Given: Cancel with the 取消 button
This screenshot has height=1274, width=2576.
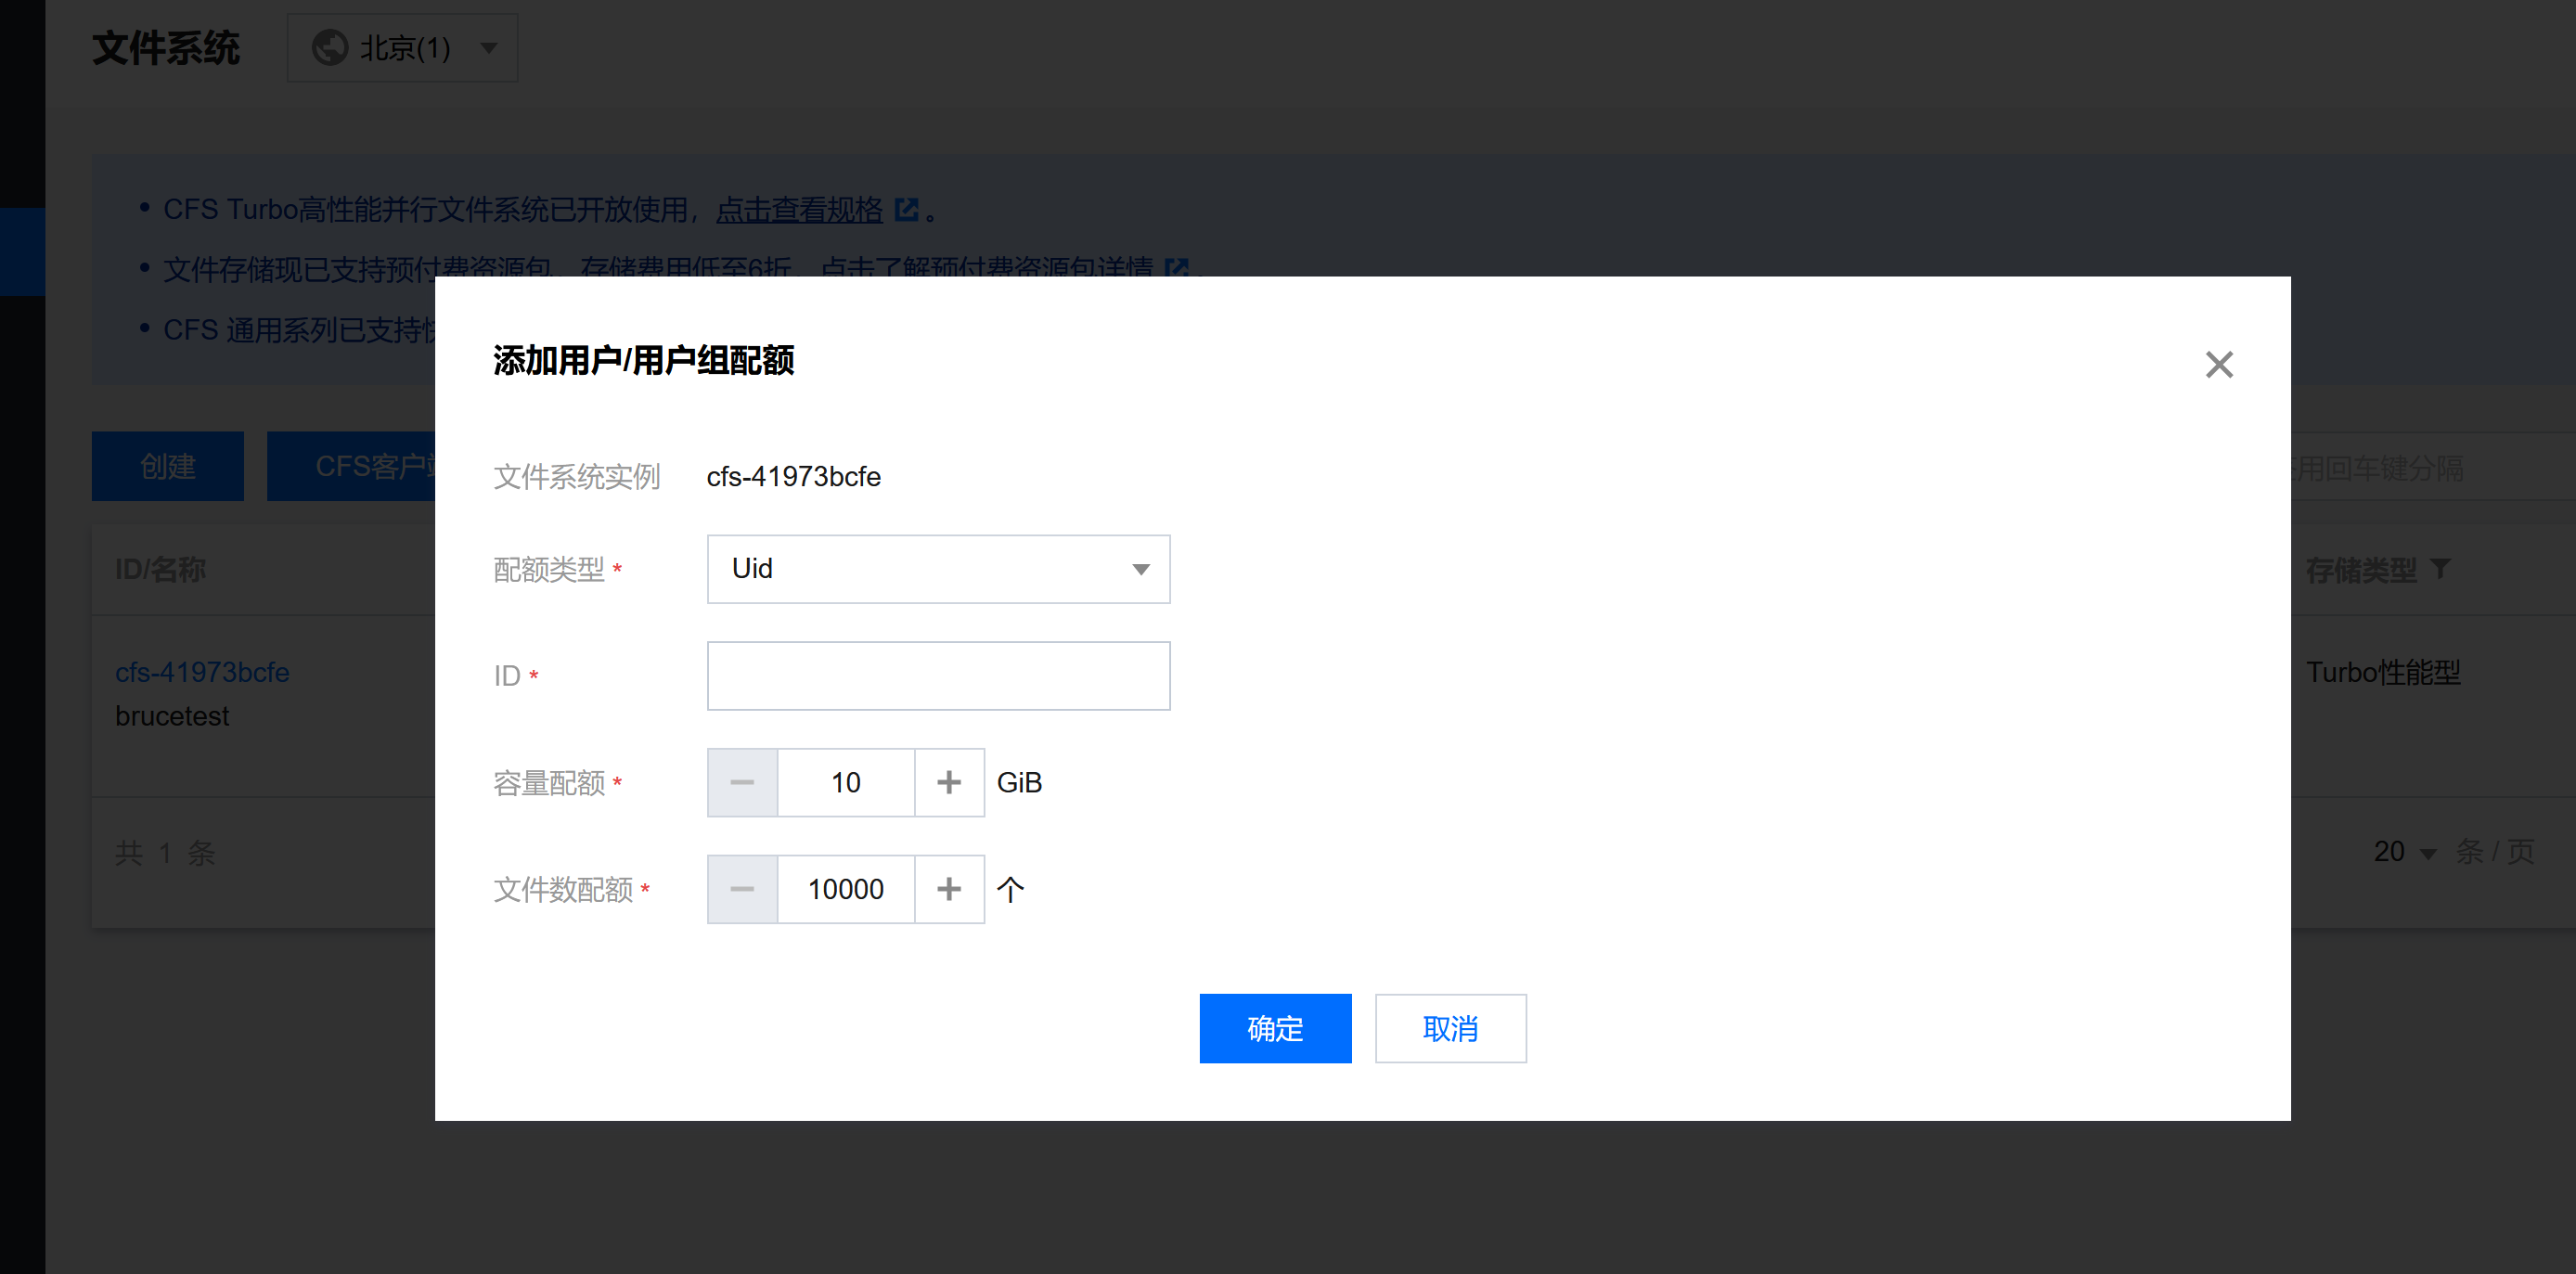Looking at the screenshot, I should [x=1449, y=1028].
